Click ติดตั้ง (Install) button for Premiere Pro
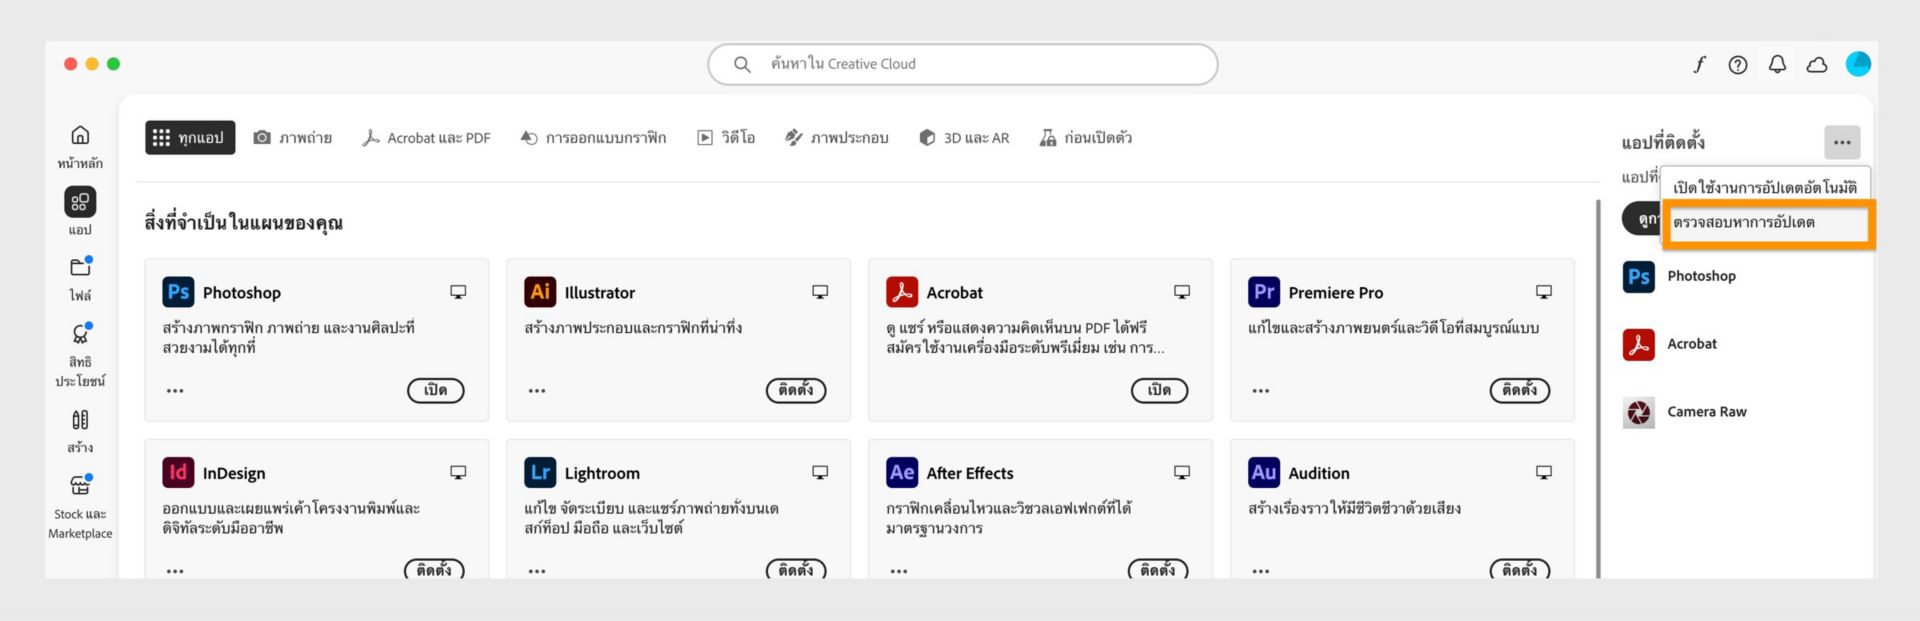This screenshot has width=1920, height=621. (x=1520, y=390)
